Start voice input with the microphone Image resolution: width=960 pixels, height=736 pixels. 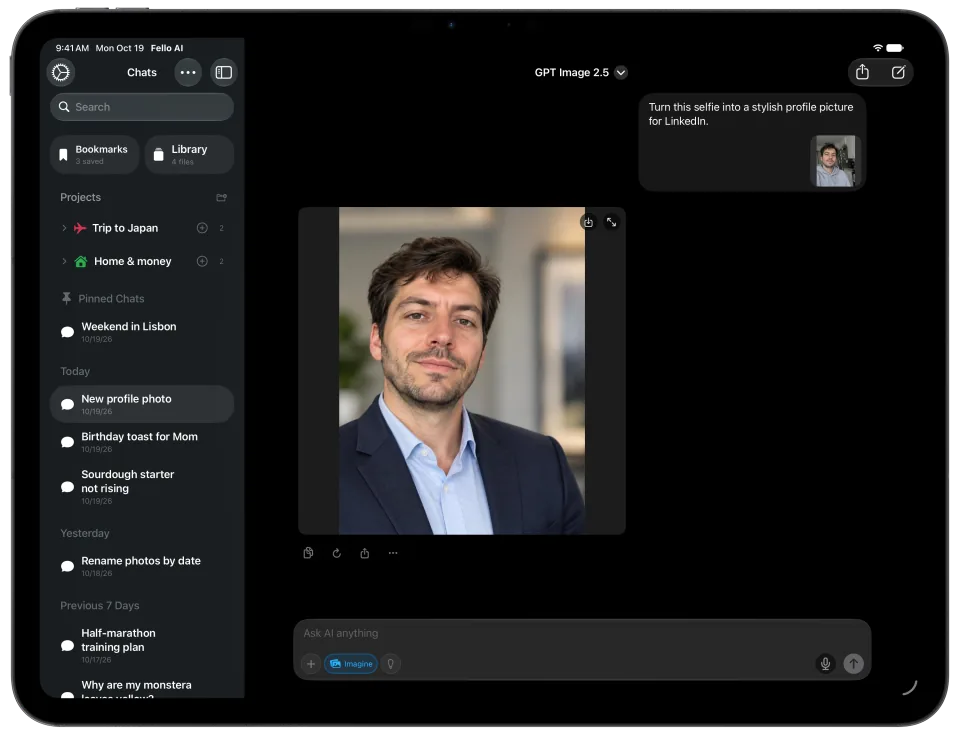[x=825, y=663]
